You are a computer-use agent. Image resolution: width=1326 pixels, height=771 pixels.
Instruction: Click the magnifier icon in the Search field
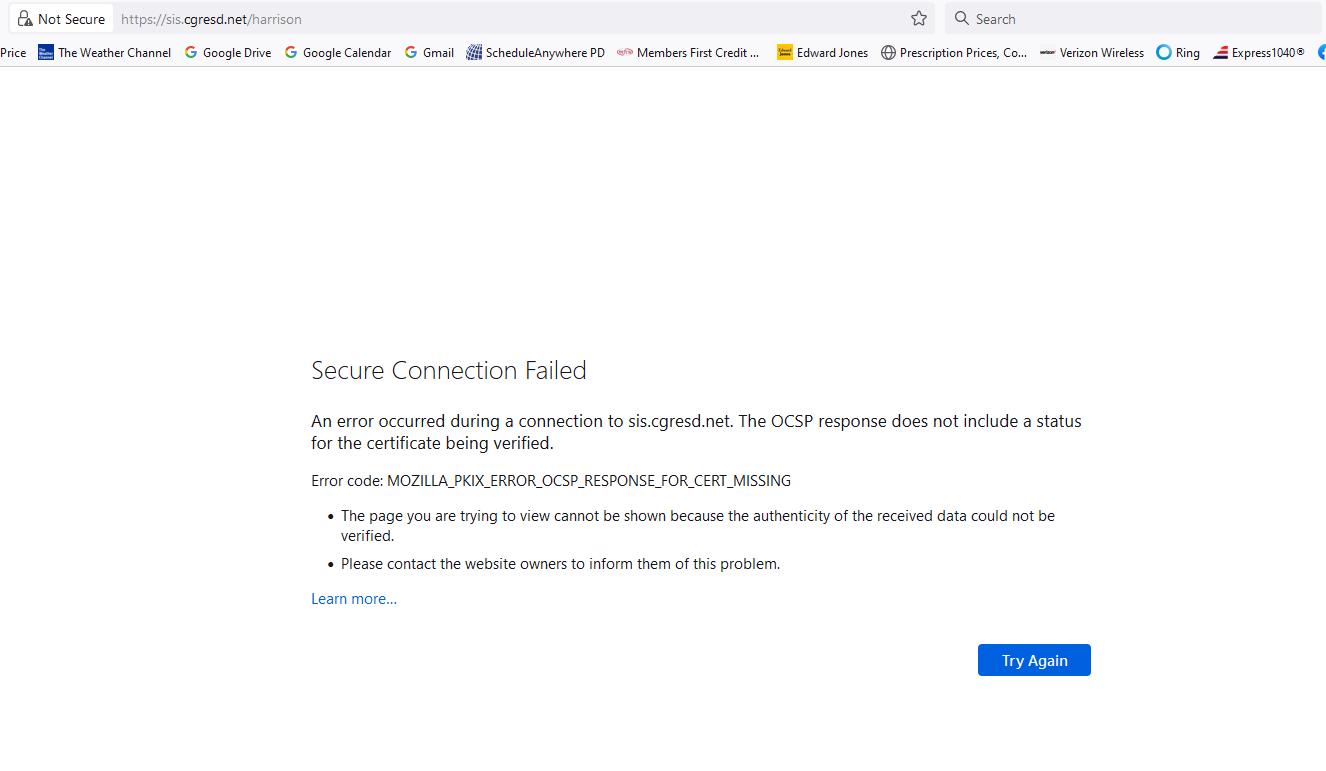tap(960, 18)
